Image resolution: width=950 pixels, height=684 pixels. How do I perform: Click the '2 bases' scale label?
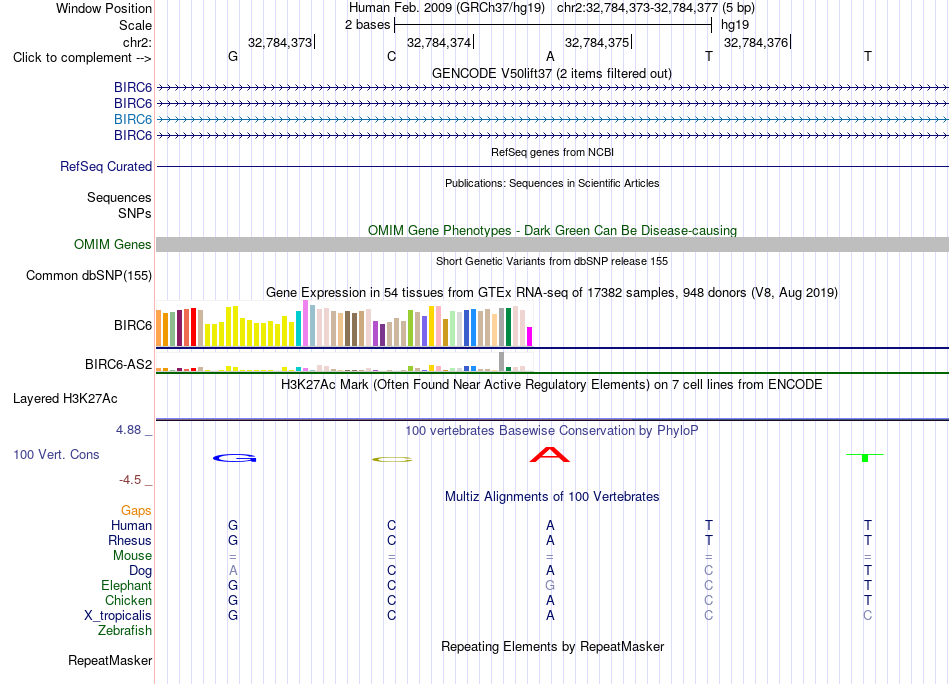368,25
